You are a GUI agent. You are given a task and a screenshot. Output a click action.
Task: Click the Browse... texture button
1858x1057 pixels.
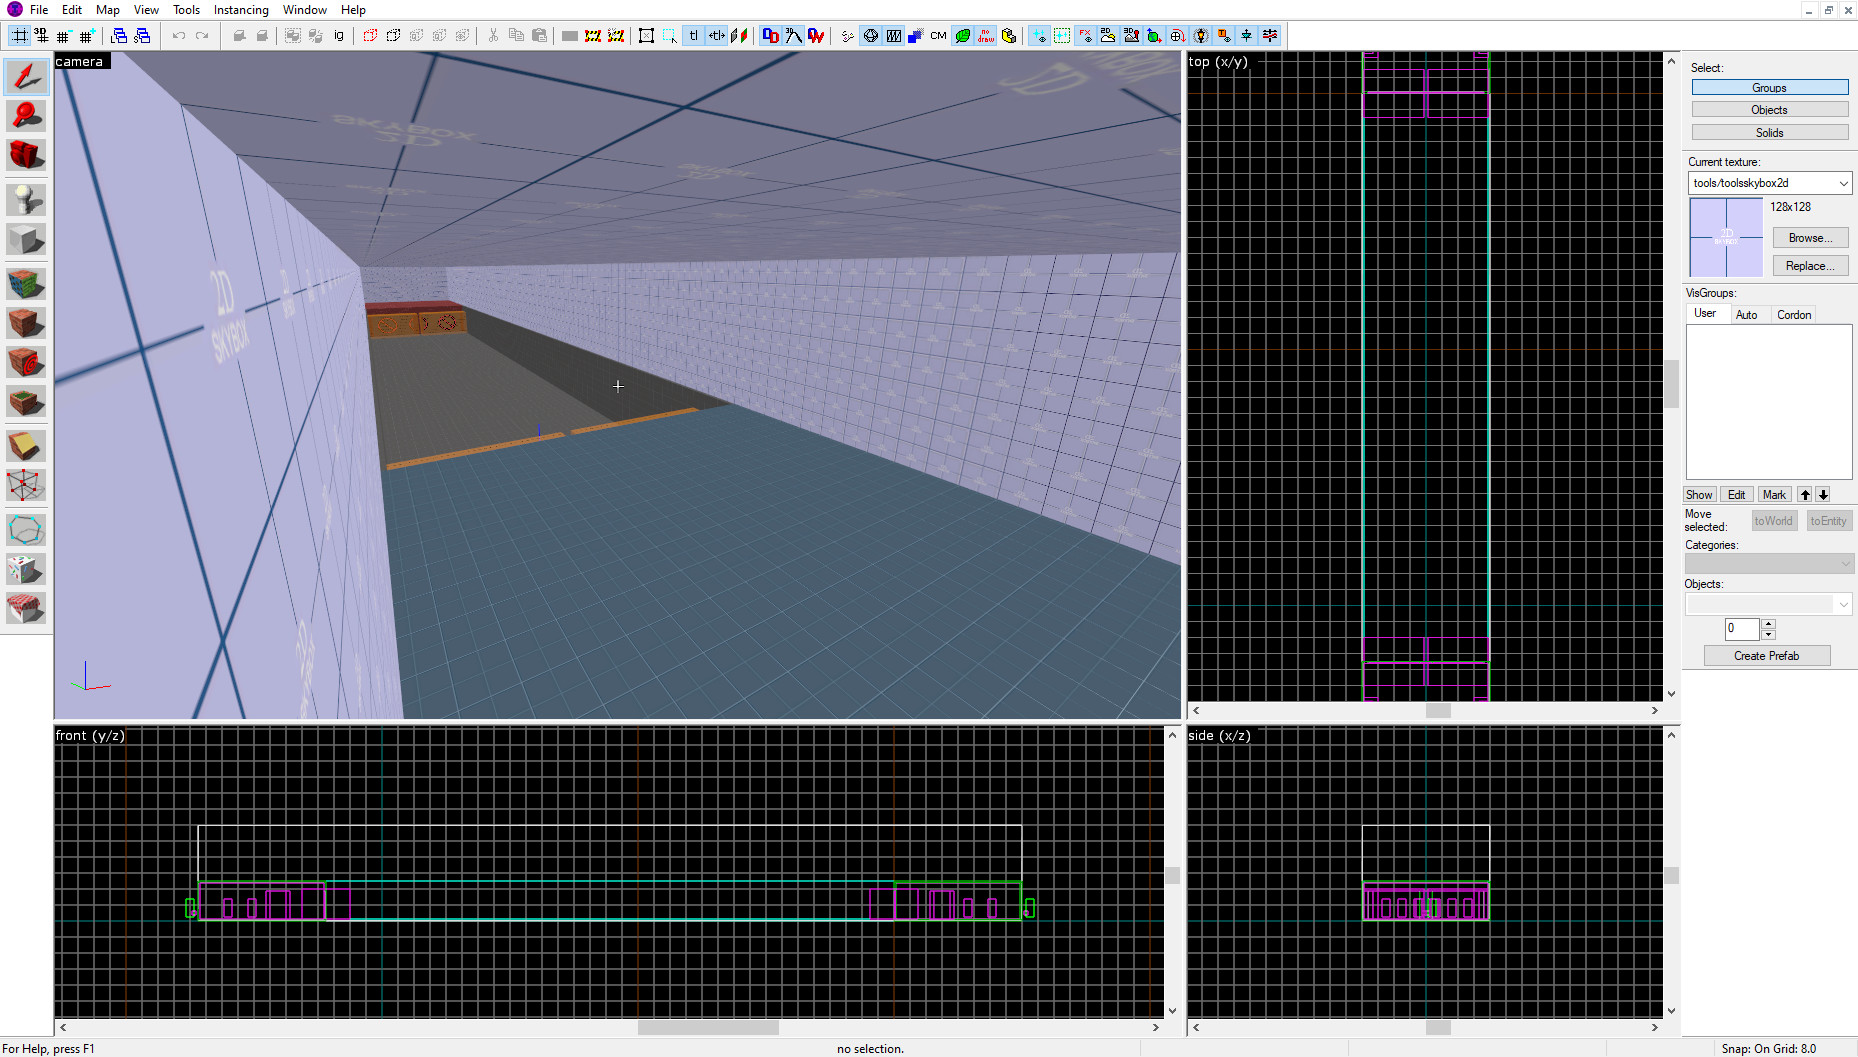(x=1810, y=238)
